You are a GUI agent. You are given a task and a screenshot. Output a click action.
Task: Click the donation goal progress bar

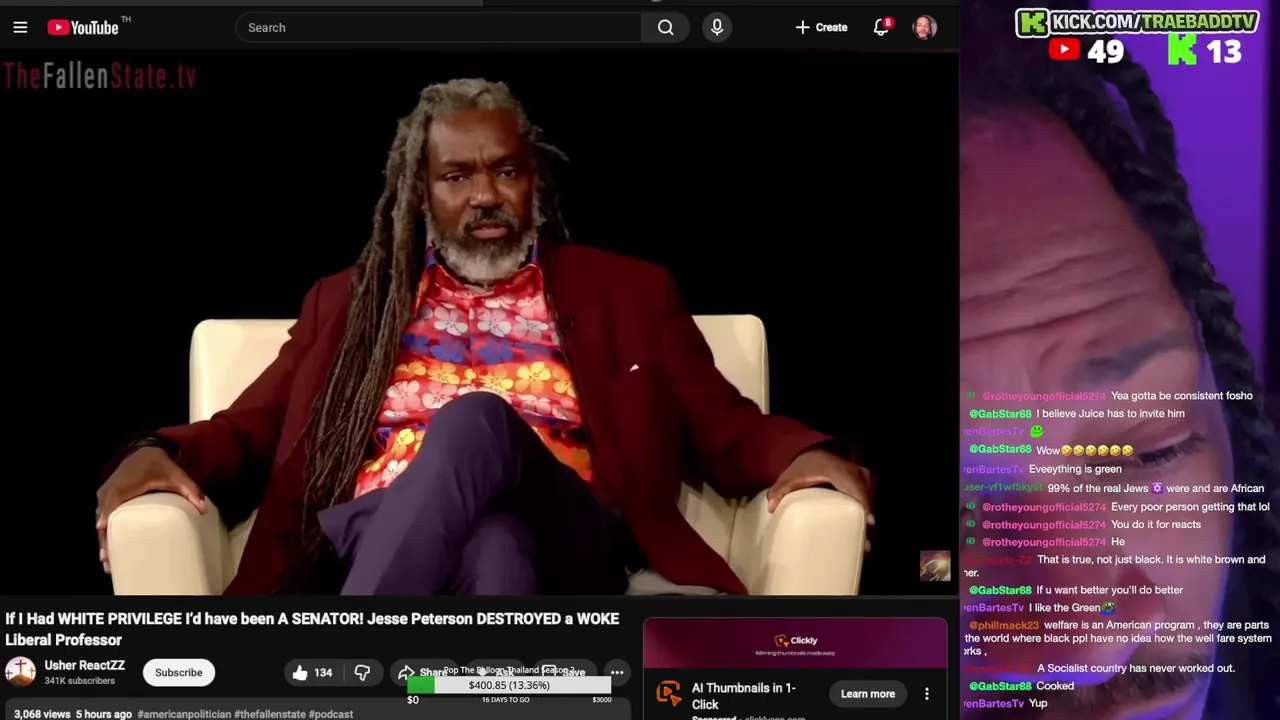509,686
